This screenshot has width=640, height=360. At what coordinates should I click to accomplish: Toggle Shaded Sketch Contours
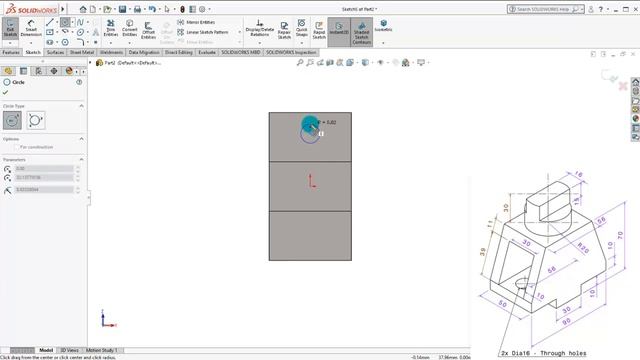362,32
